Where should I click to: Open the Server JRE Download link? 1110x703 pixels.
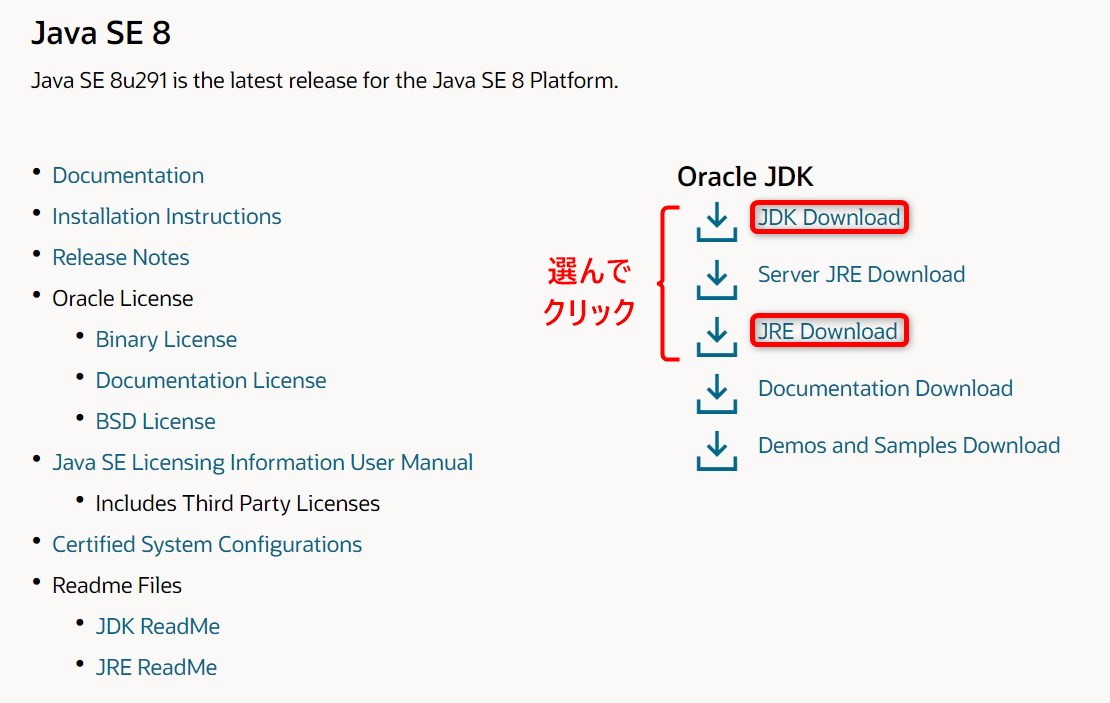[x=861, y=273]
